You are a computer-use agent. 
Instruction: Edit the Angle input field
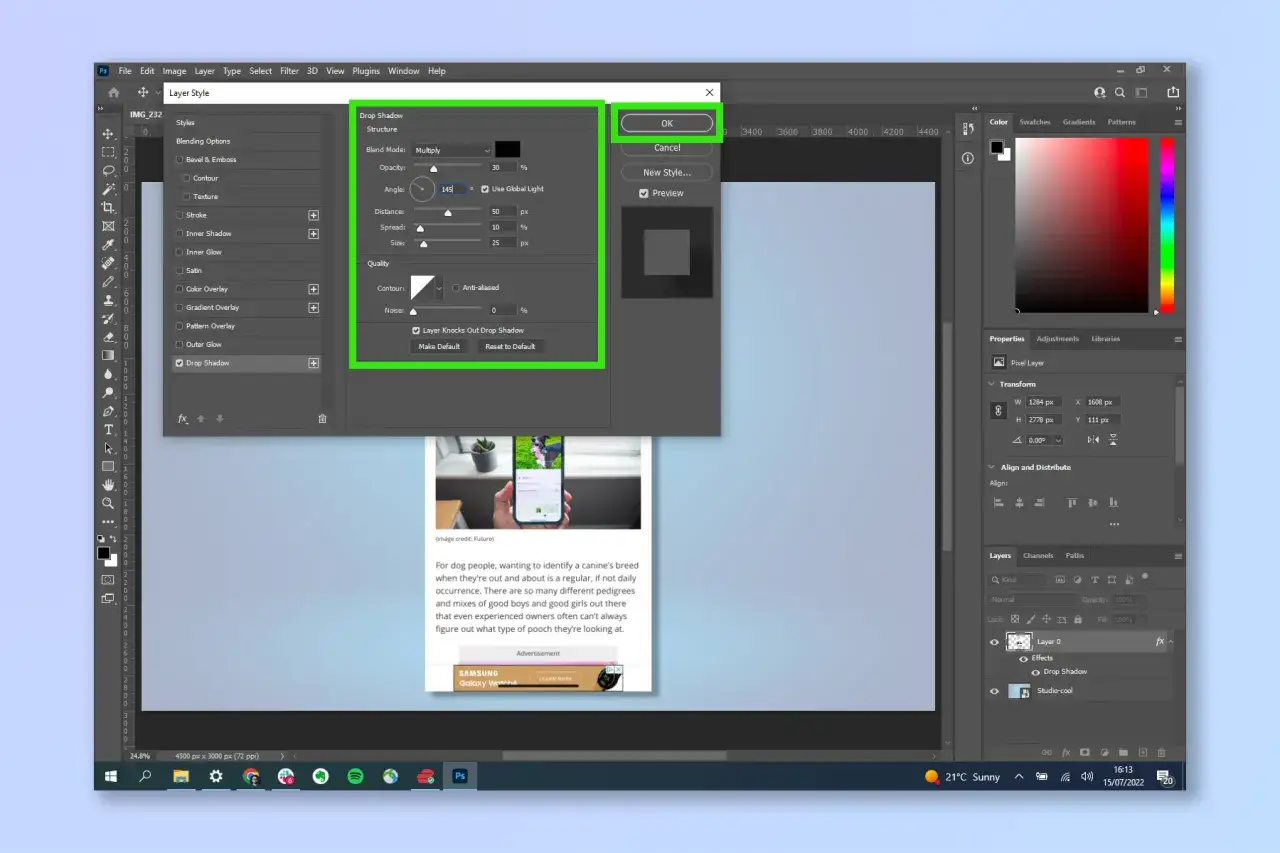tap(451, 189)
